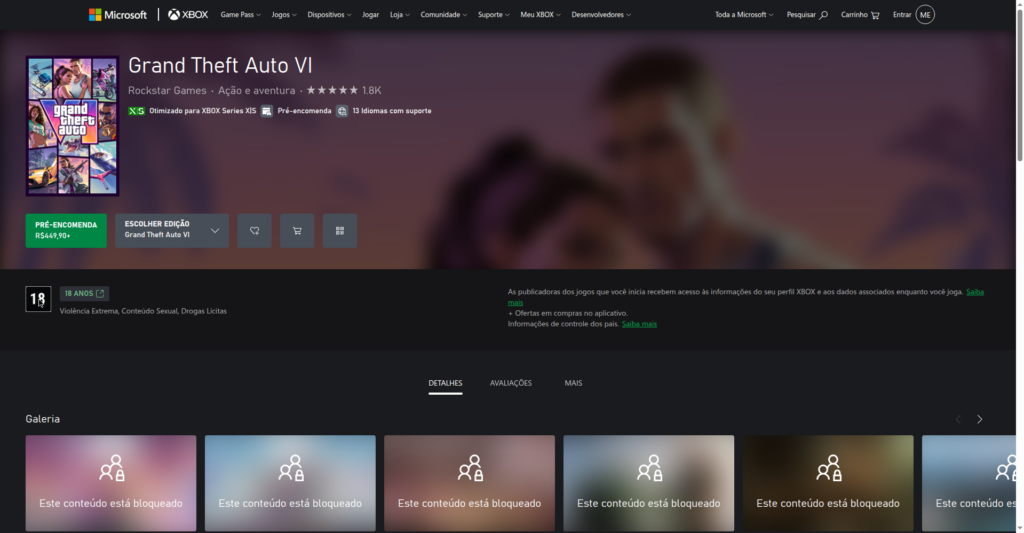Click the 13 idiomas globe icon
1024x533 pixels.
(342, 111)
